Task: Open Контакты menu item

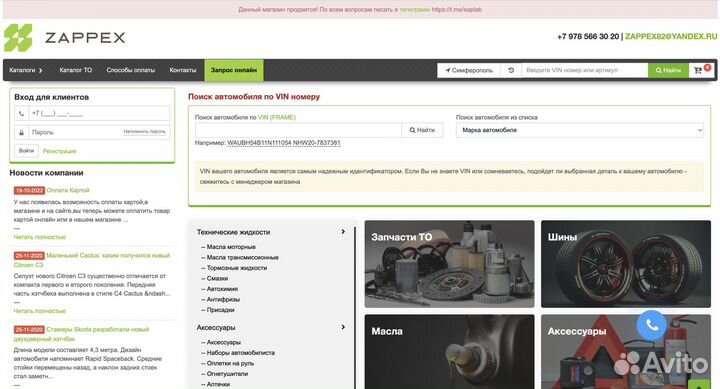Action: pos(182,70)
